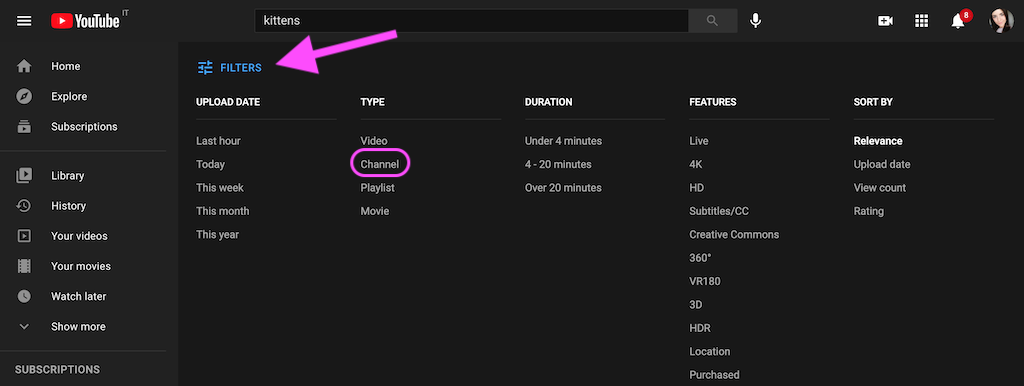Filter by Last hour upload date
This screenshot has width=1024, height=386.
point(218,141)
